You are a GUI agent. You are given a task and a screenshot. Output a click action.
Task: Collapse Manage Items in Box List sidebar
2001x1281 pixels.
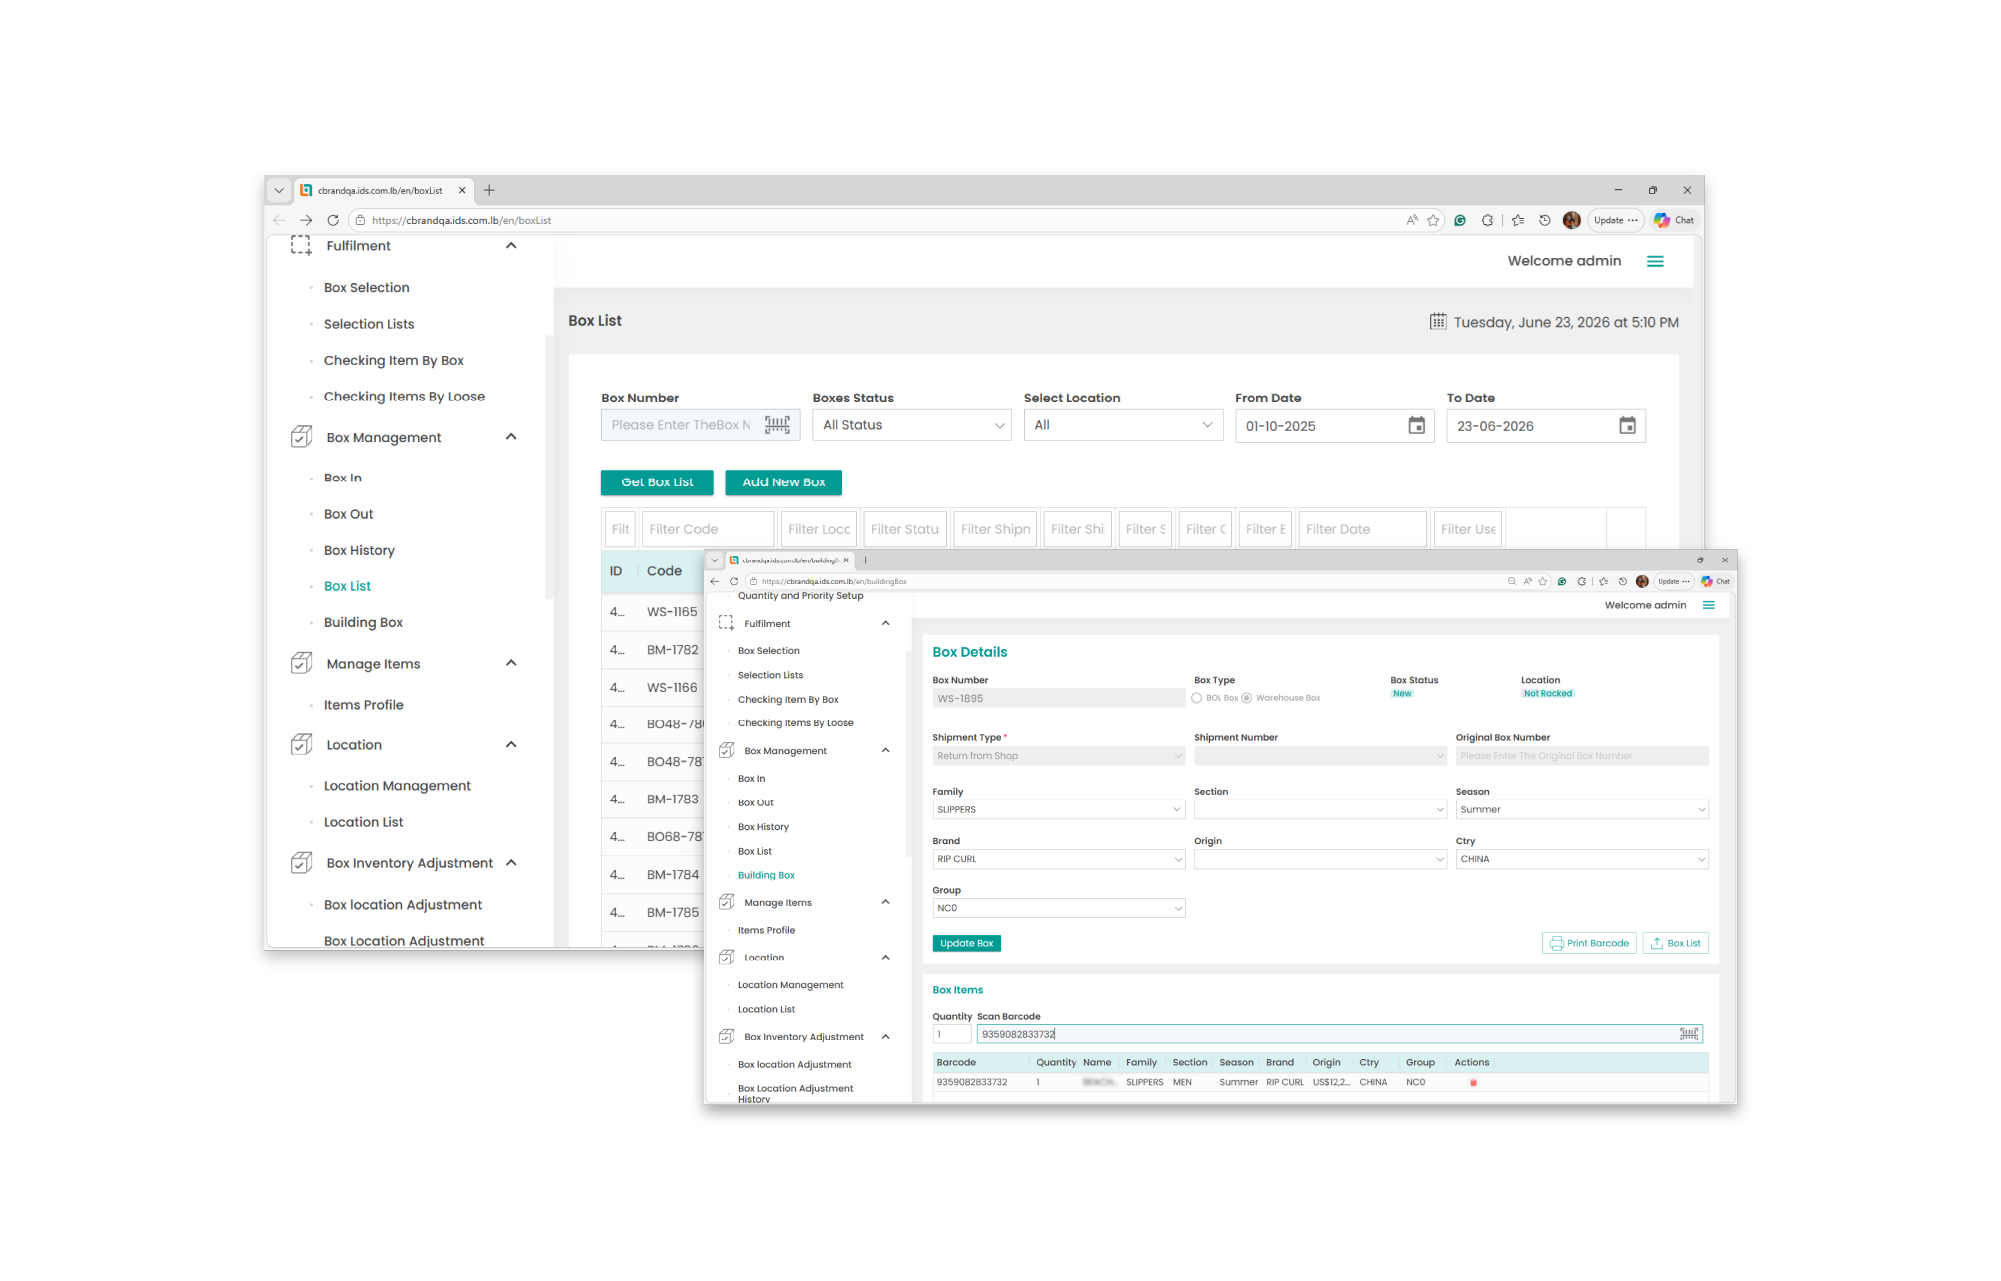511,663
